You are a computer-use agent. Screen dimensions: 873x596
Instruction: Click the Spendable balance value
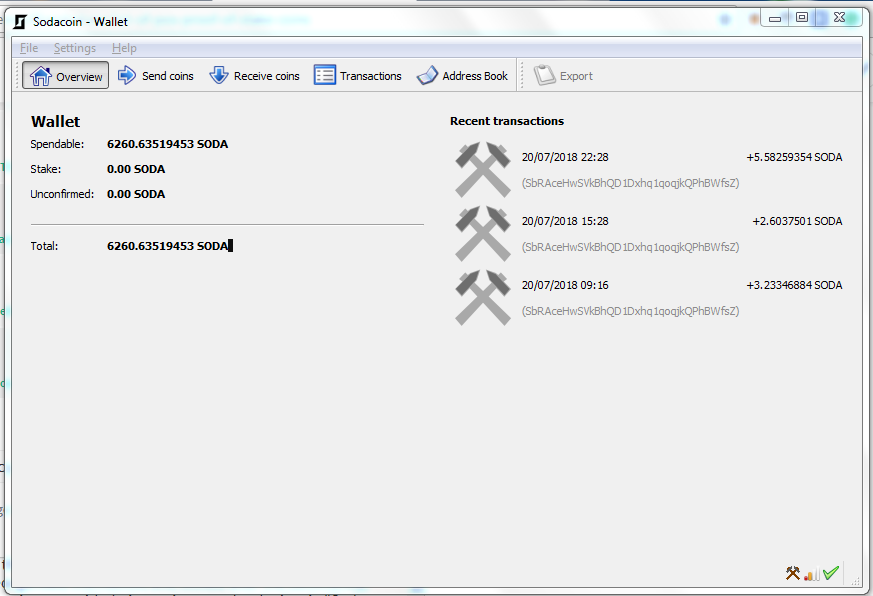[168, 144]
